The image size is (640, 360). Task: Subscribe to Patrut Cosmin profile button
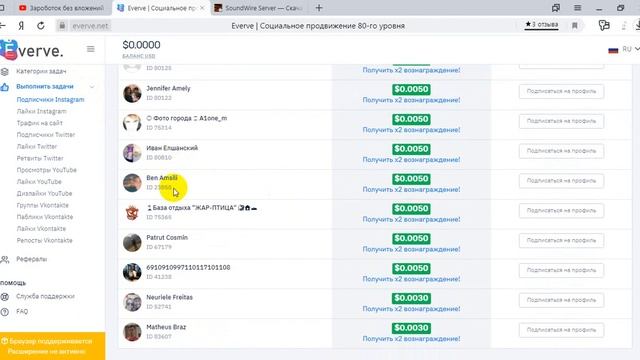[x=561, y=240]
